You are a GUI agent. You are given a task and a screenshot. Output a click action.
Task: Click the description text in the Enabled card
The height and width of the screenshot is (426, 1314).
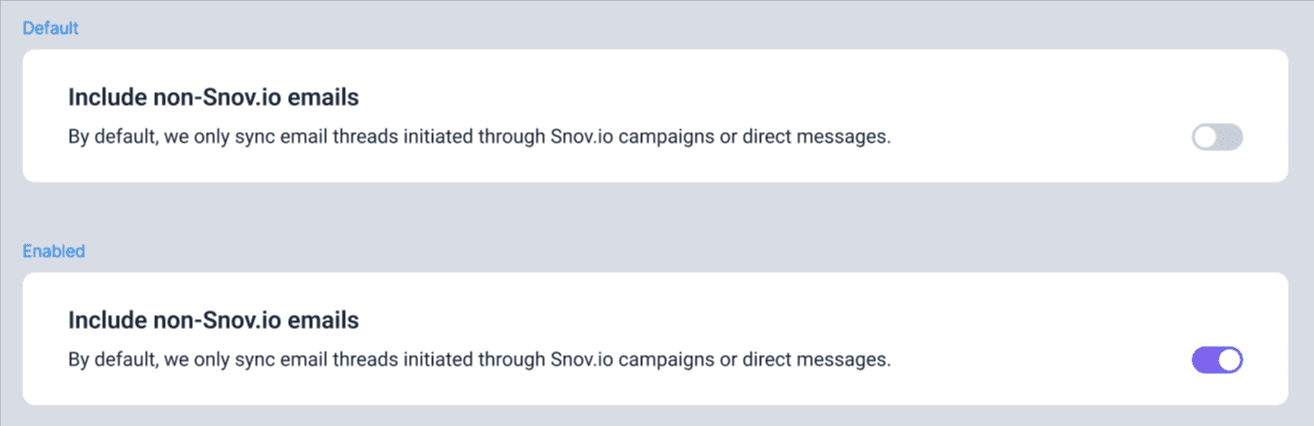[478, 359]
